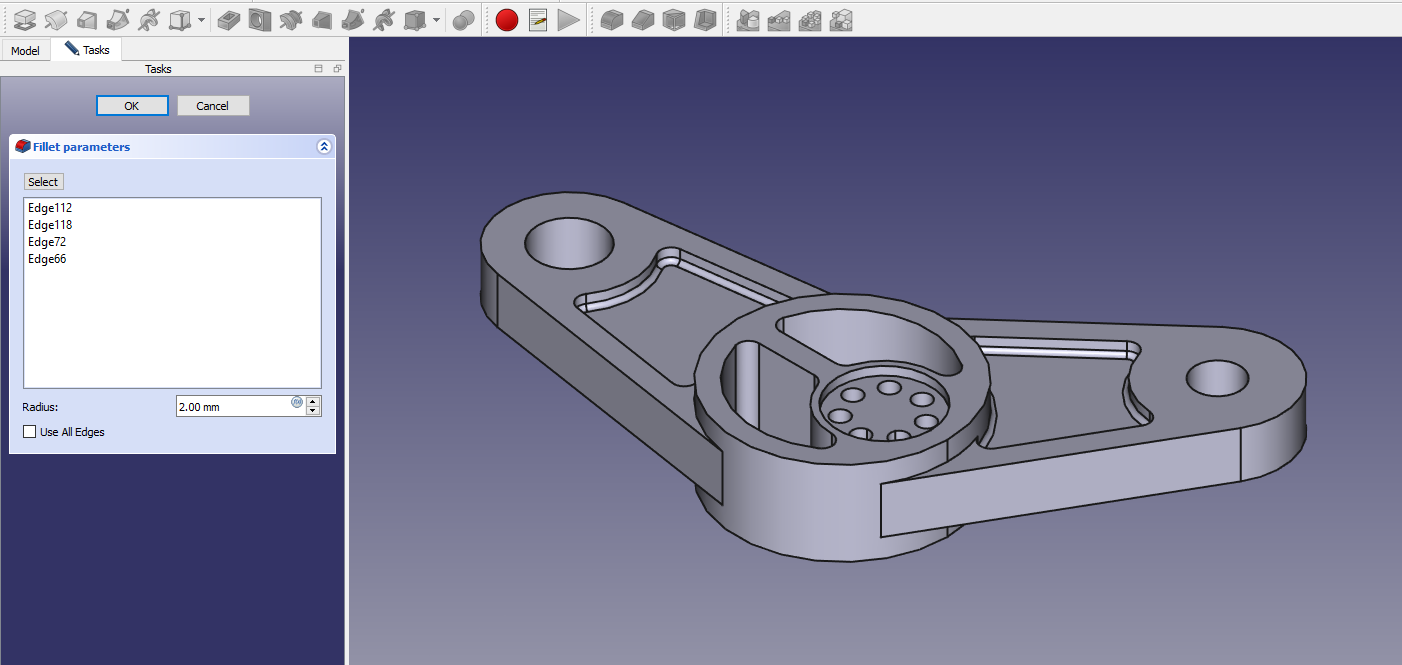Open the Macros dialog notepad icon
The width and height of the screenshot is (1402, 665).
tap(538, 19)
